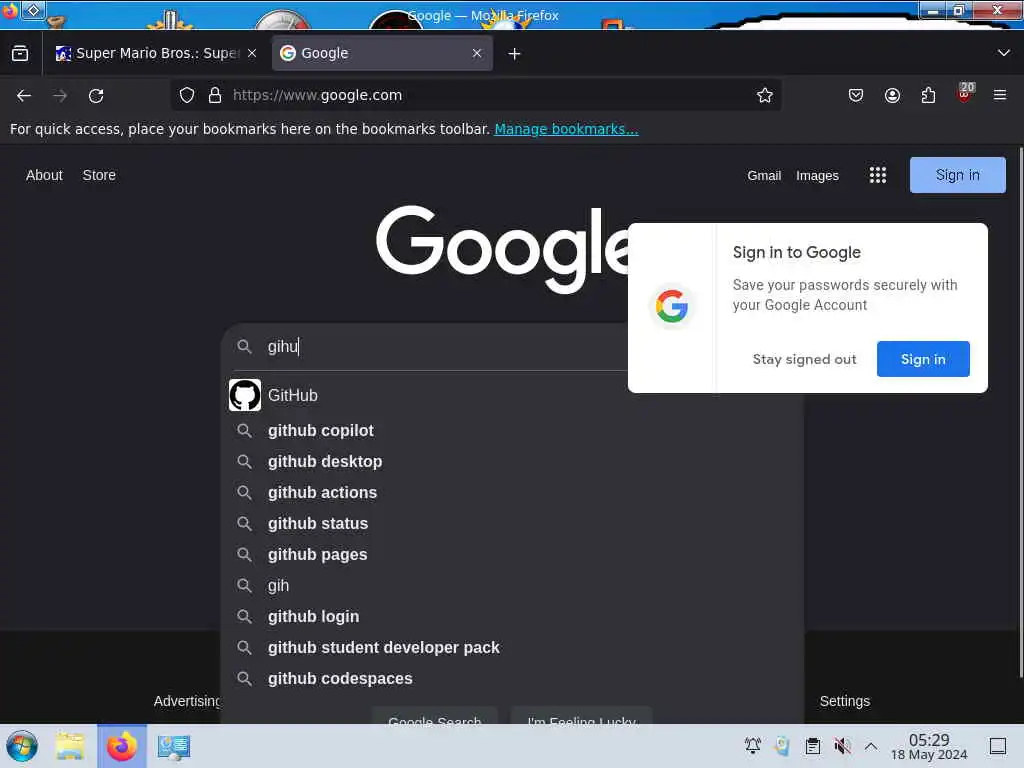Open the extensions puzzle icon

[x=928, y=95]
